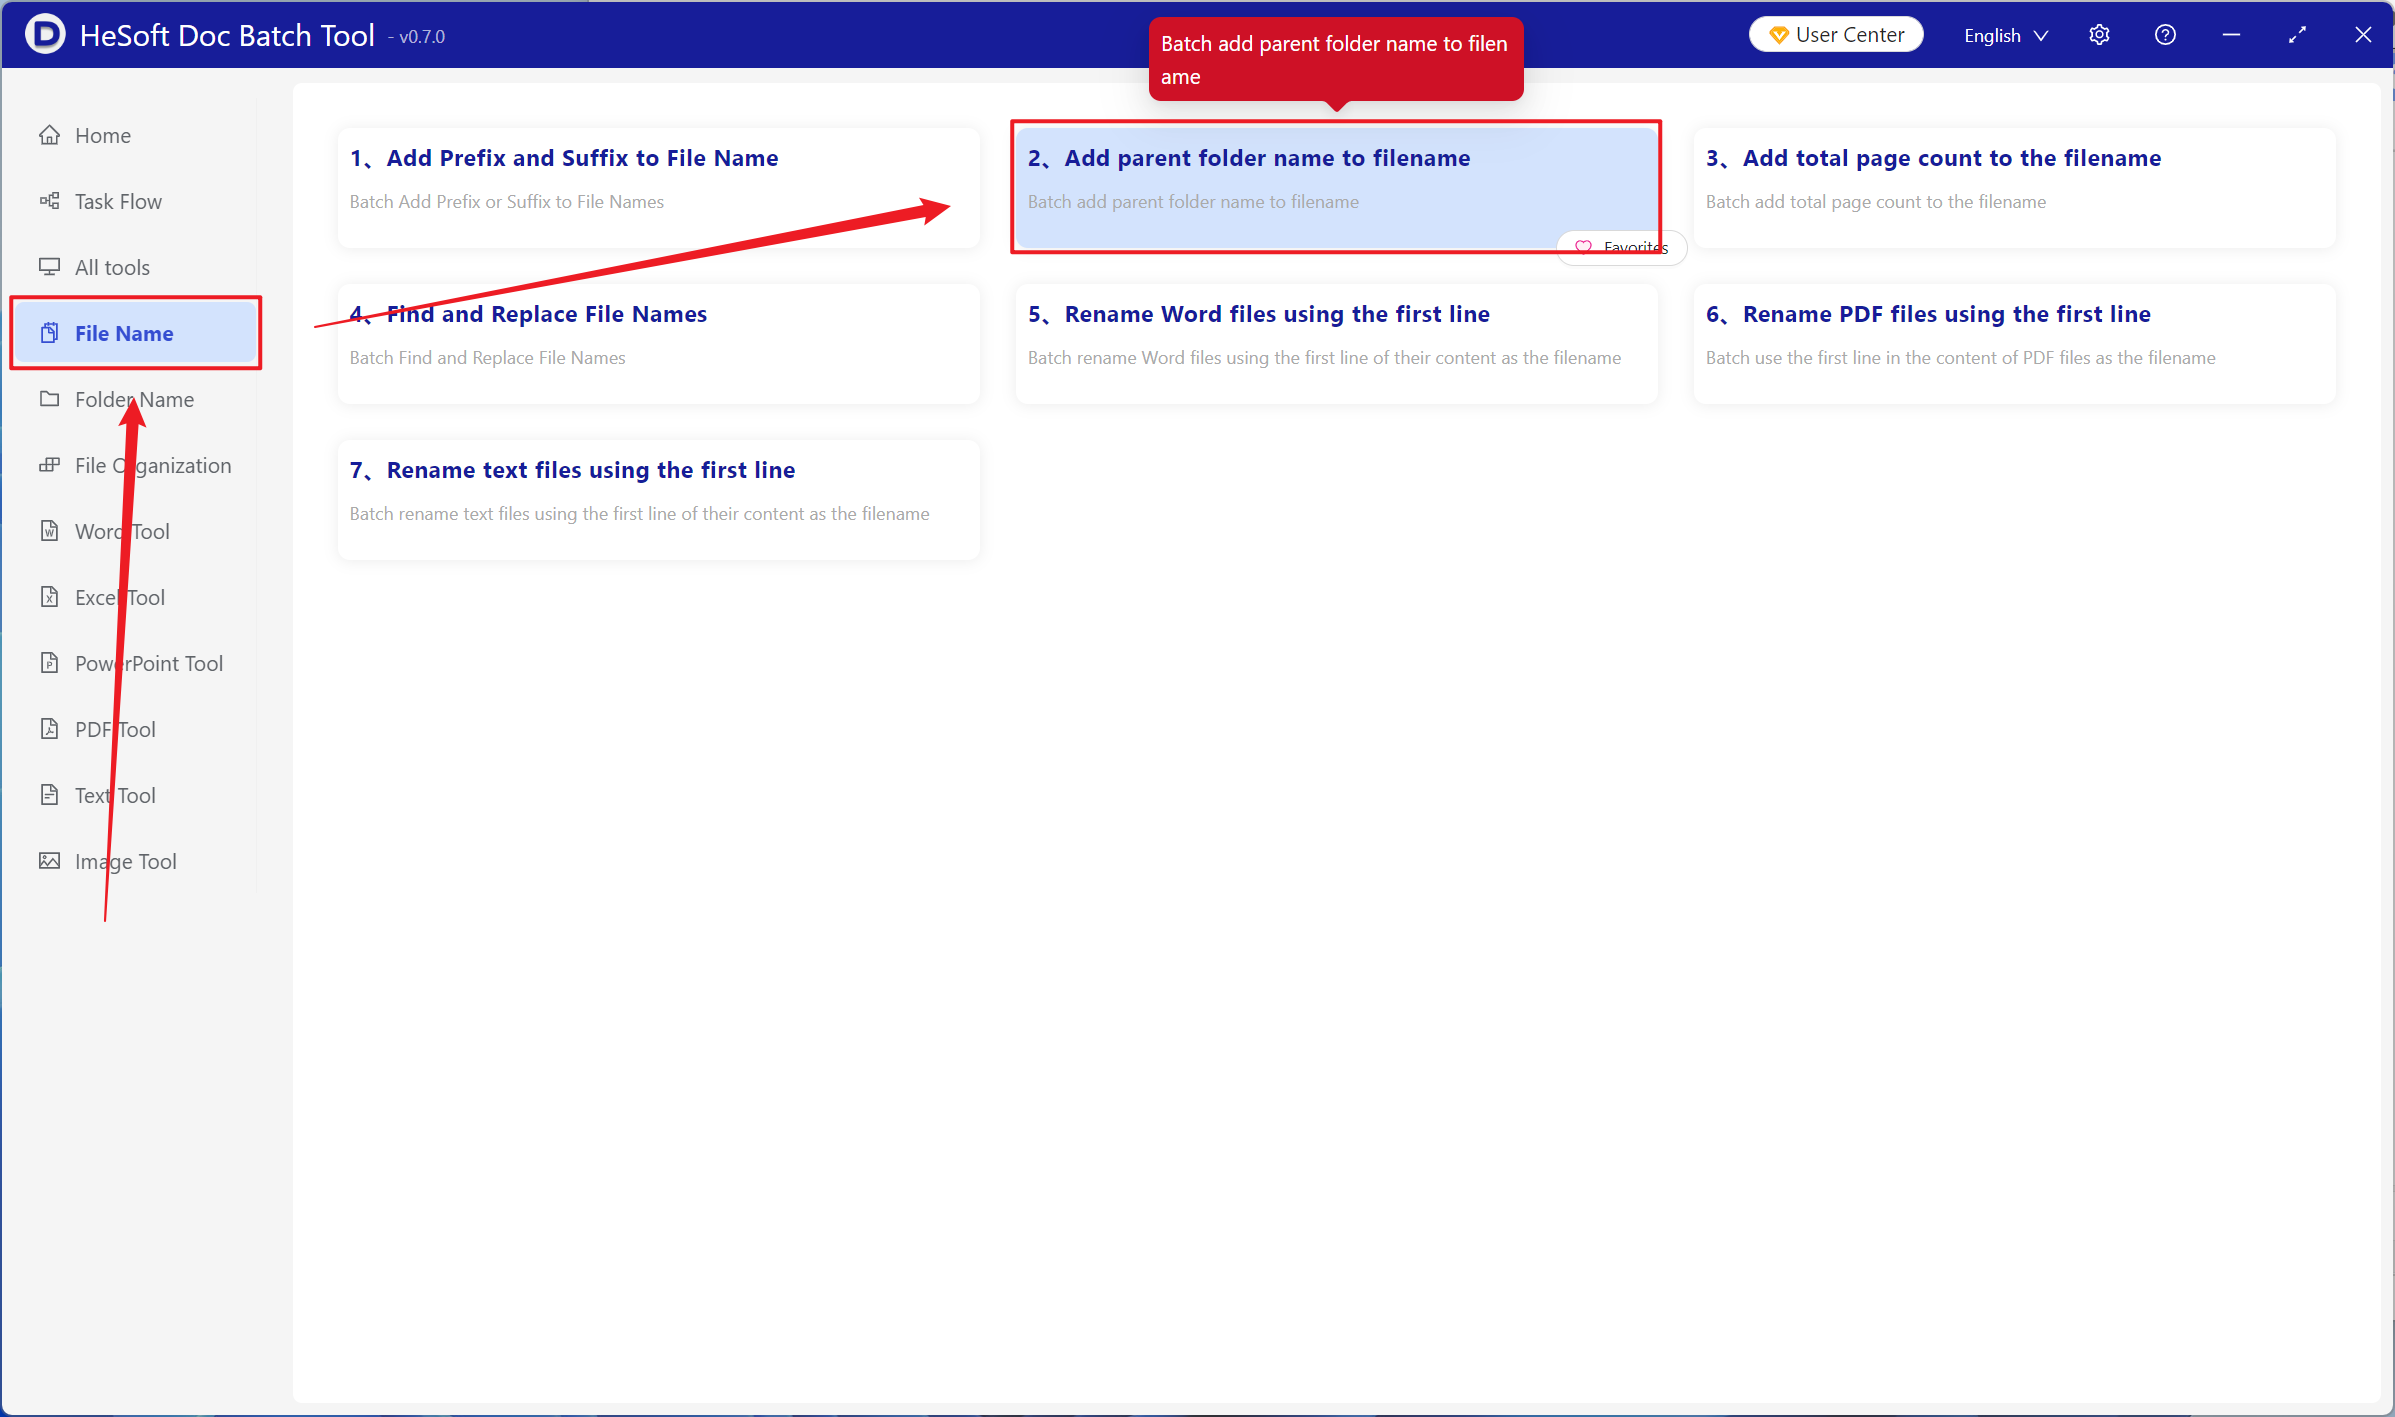Open settings via the gear icon
The width and height of the screenshot is (2395, 1417).
[2099, 35]
